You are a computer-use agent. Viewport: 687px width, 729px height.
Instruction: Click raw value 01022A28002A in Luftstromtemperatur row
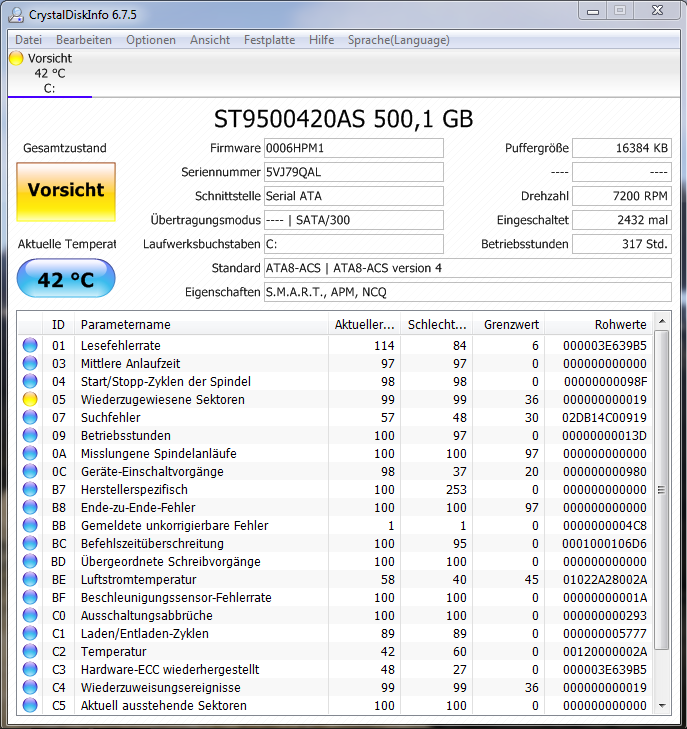[x=604, y=580]
